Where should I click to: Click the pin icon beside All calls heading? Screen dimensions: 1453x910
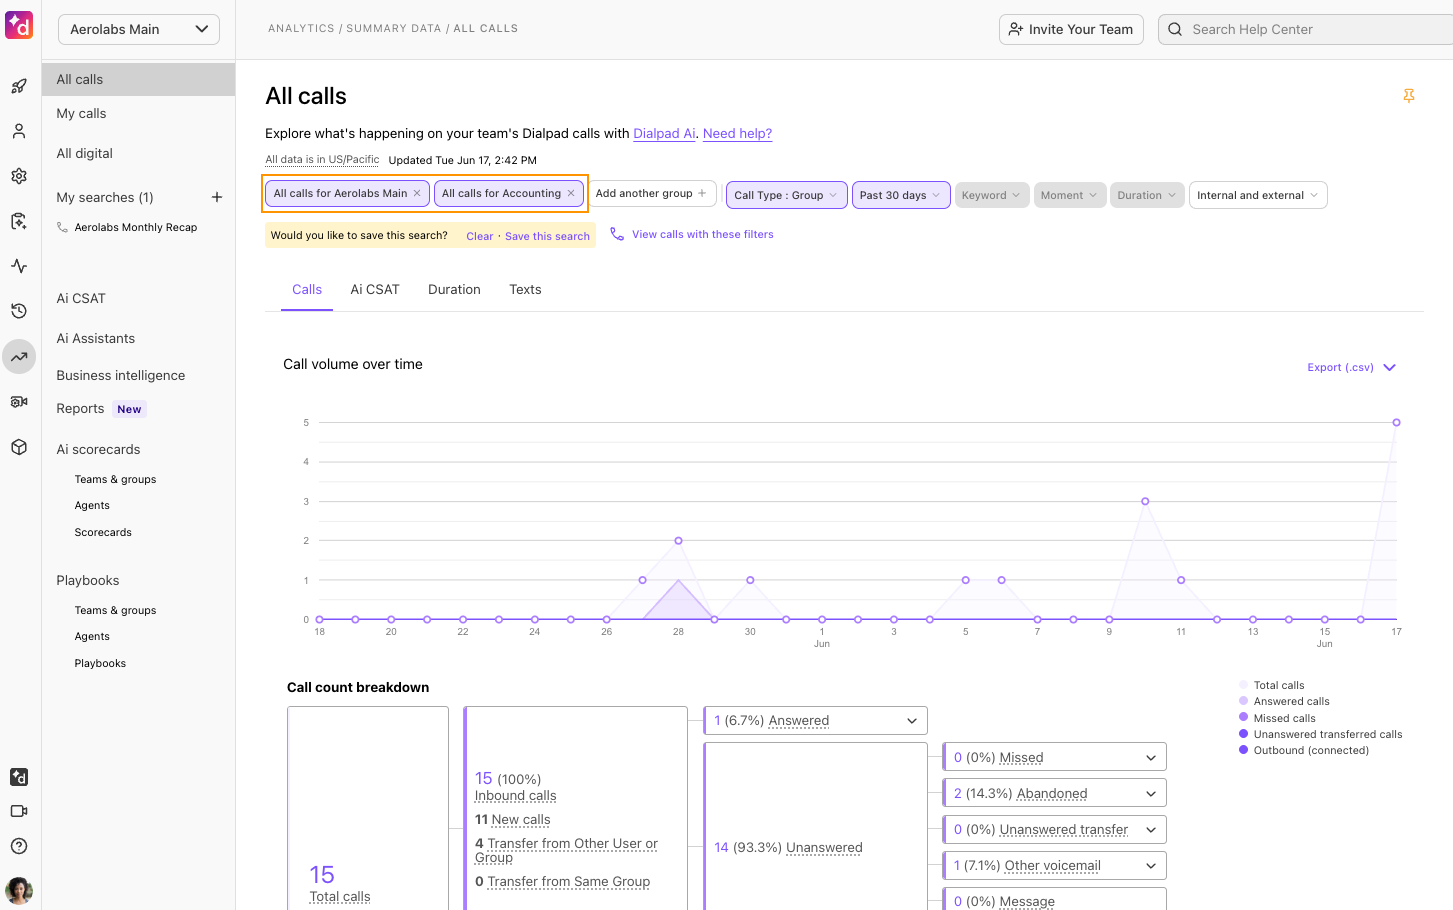pyautogui.click(x=1409, y=96)
